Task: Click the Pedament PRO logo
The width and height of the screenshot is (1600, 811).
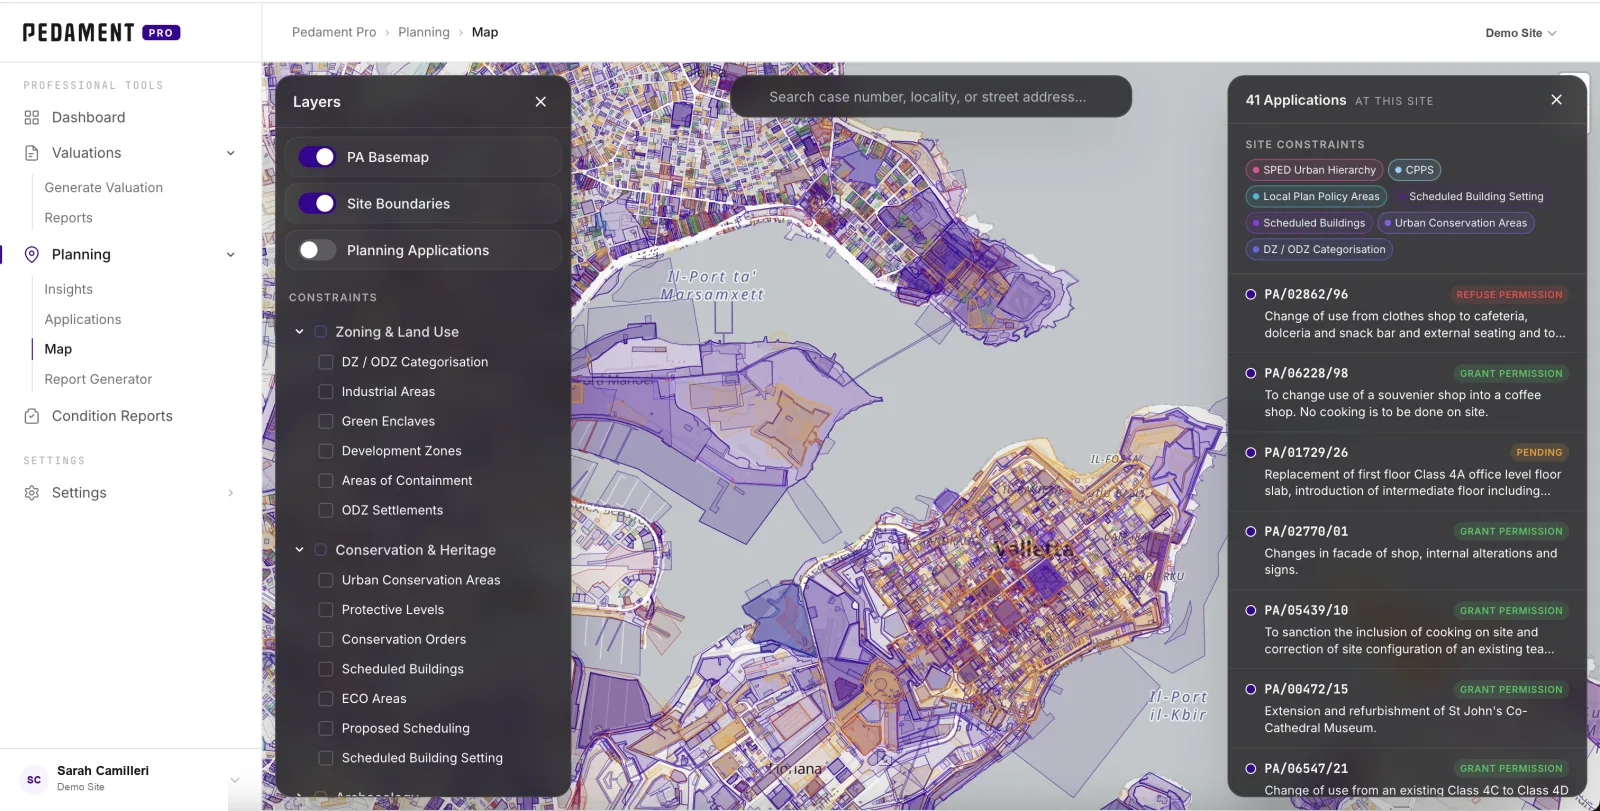Action: 101,33
